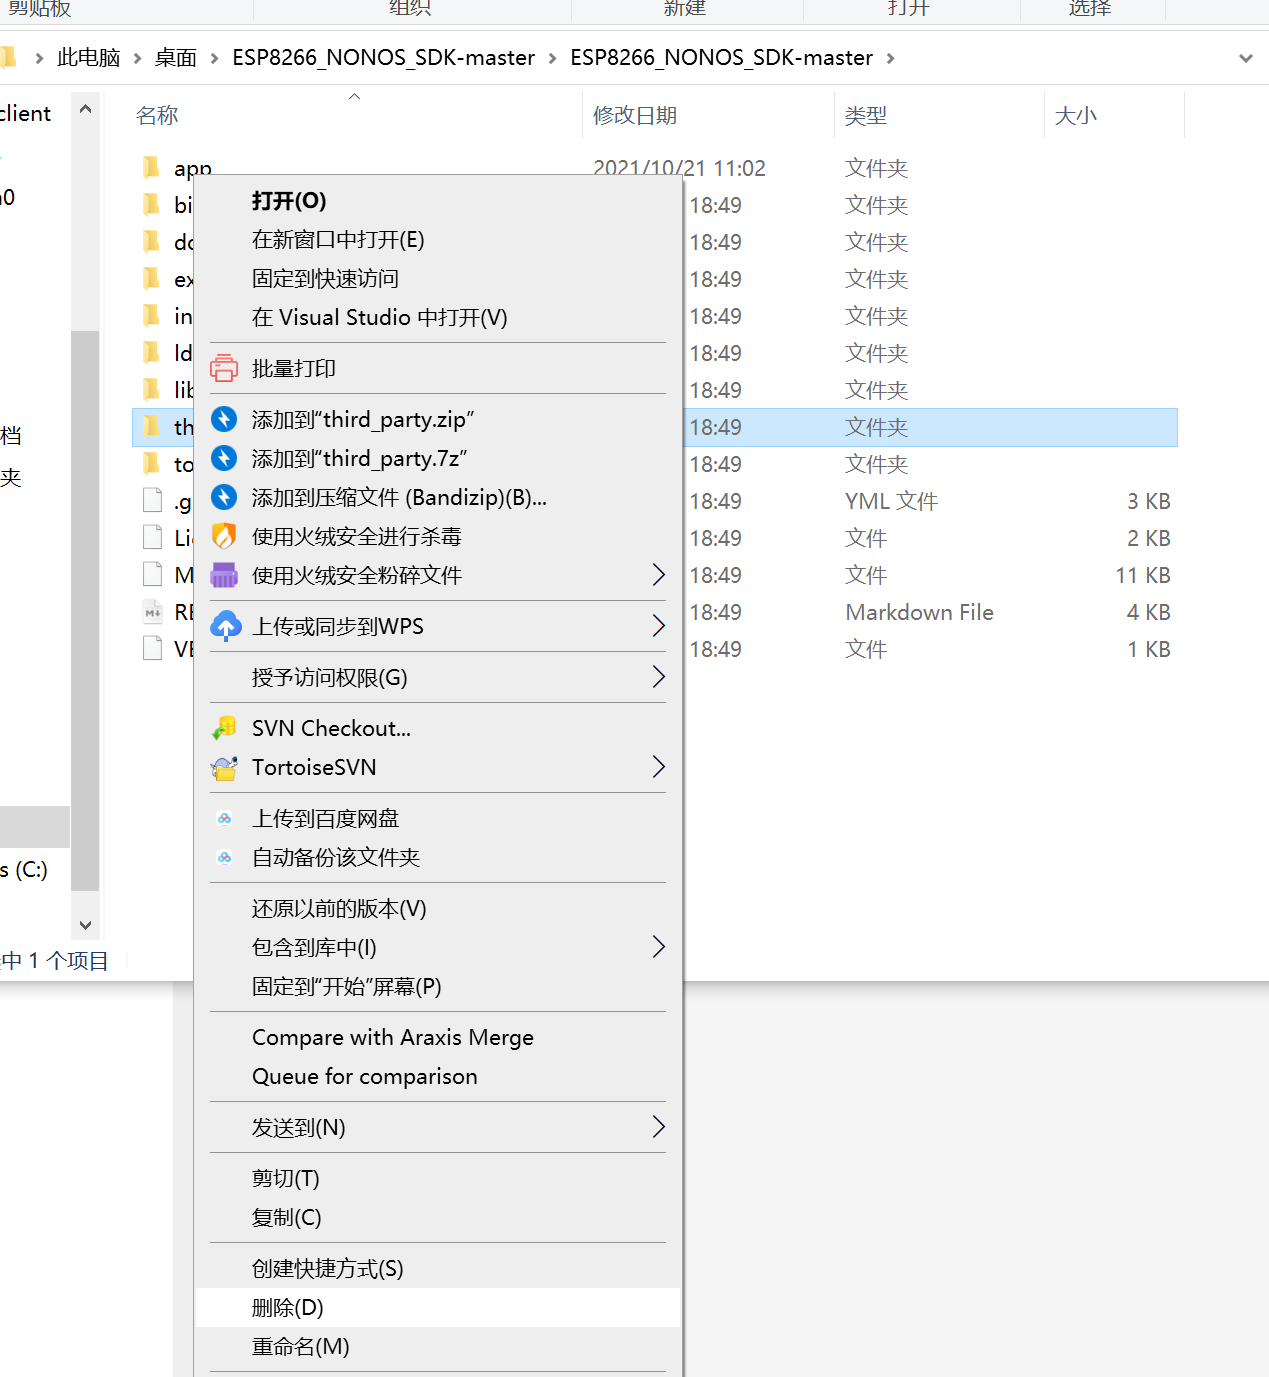Viewport: 1269px width, 1377px height.
Task: Click the SVN Checkout icon
Action: (x=223, y=727)
